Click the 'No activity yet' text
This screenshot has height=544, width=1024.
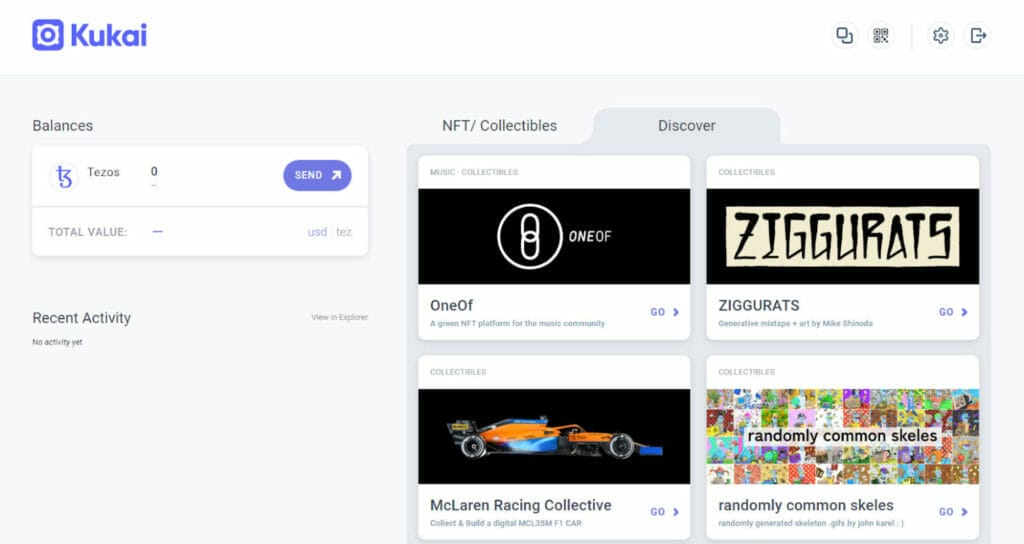point(57,342)
